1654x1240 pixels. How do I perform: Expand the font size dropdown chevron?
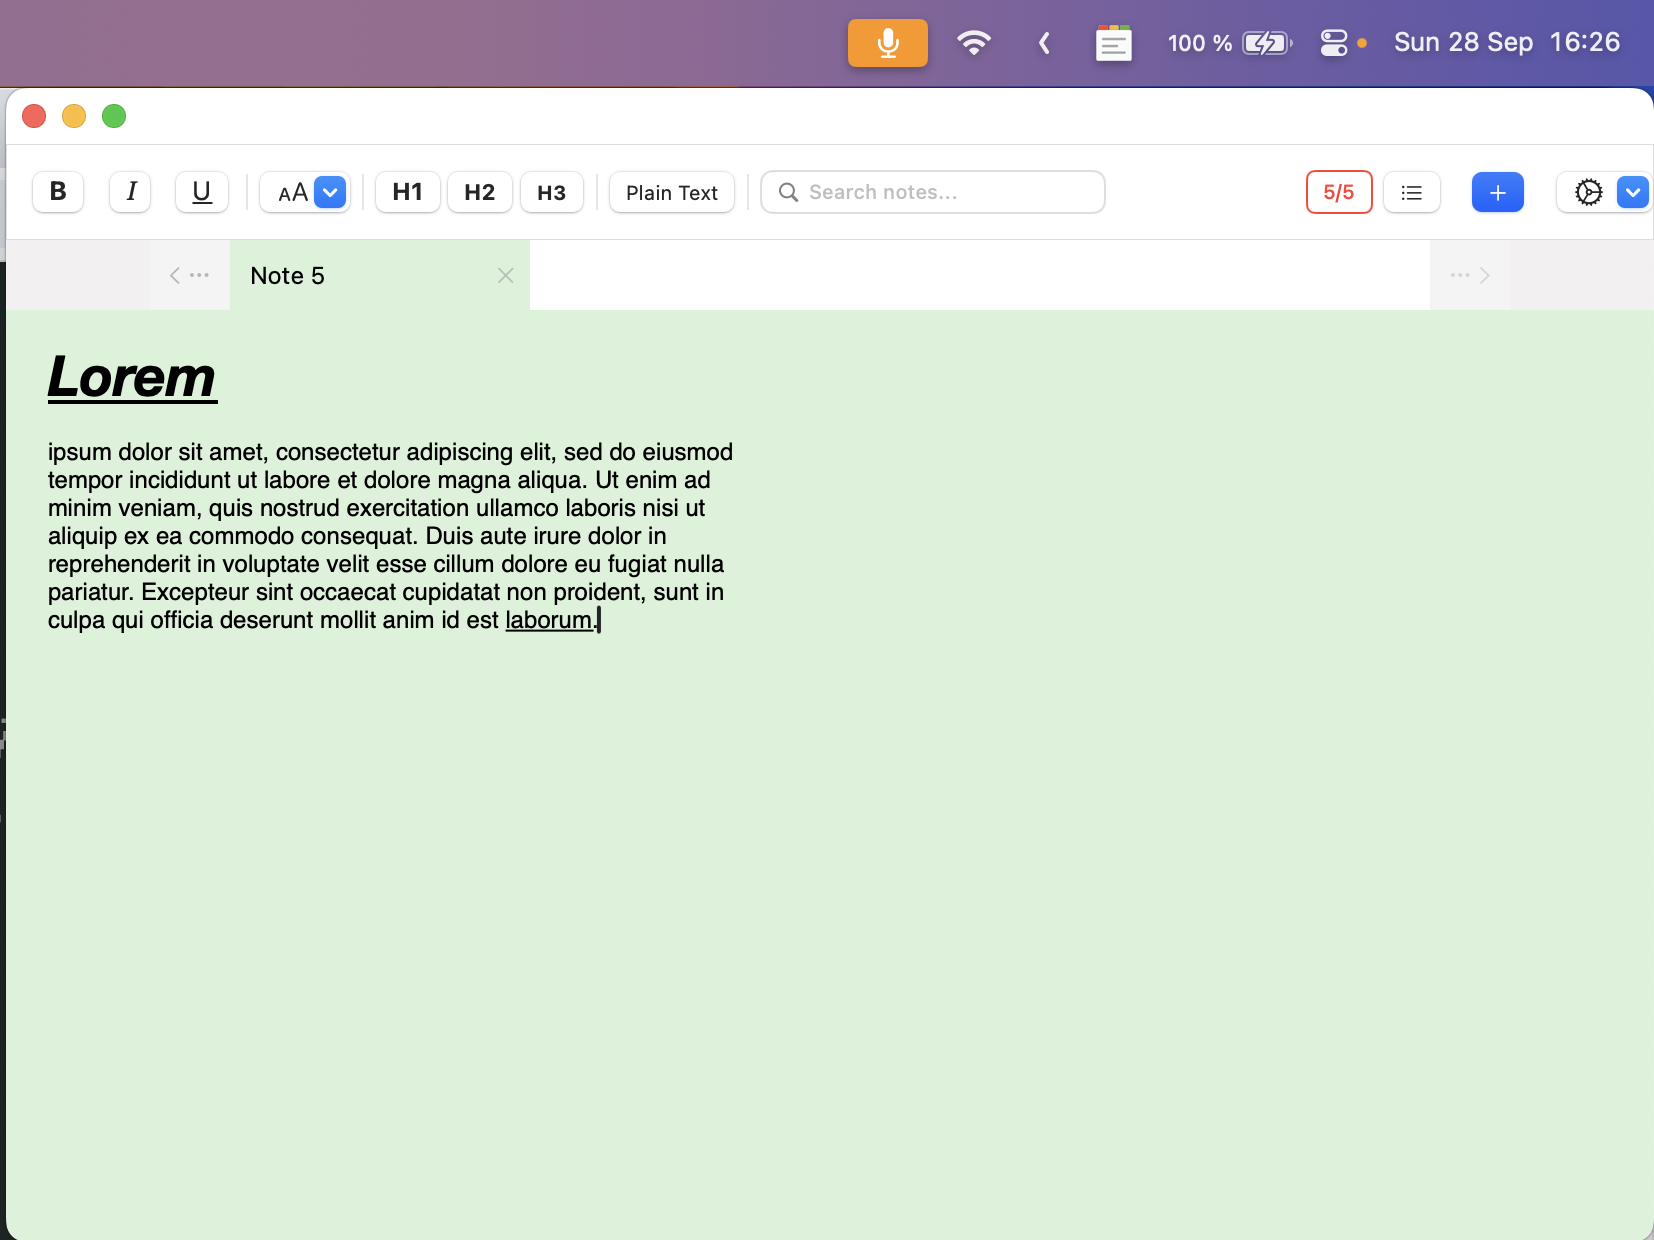coord(330,192)
